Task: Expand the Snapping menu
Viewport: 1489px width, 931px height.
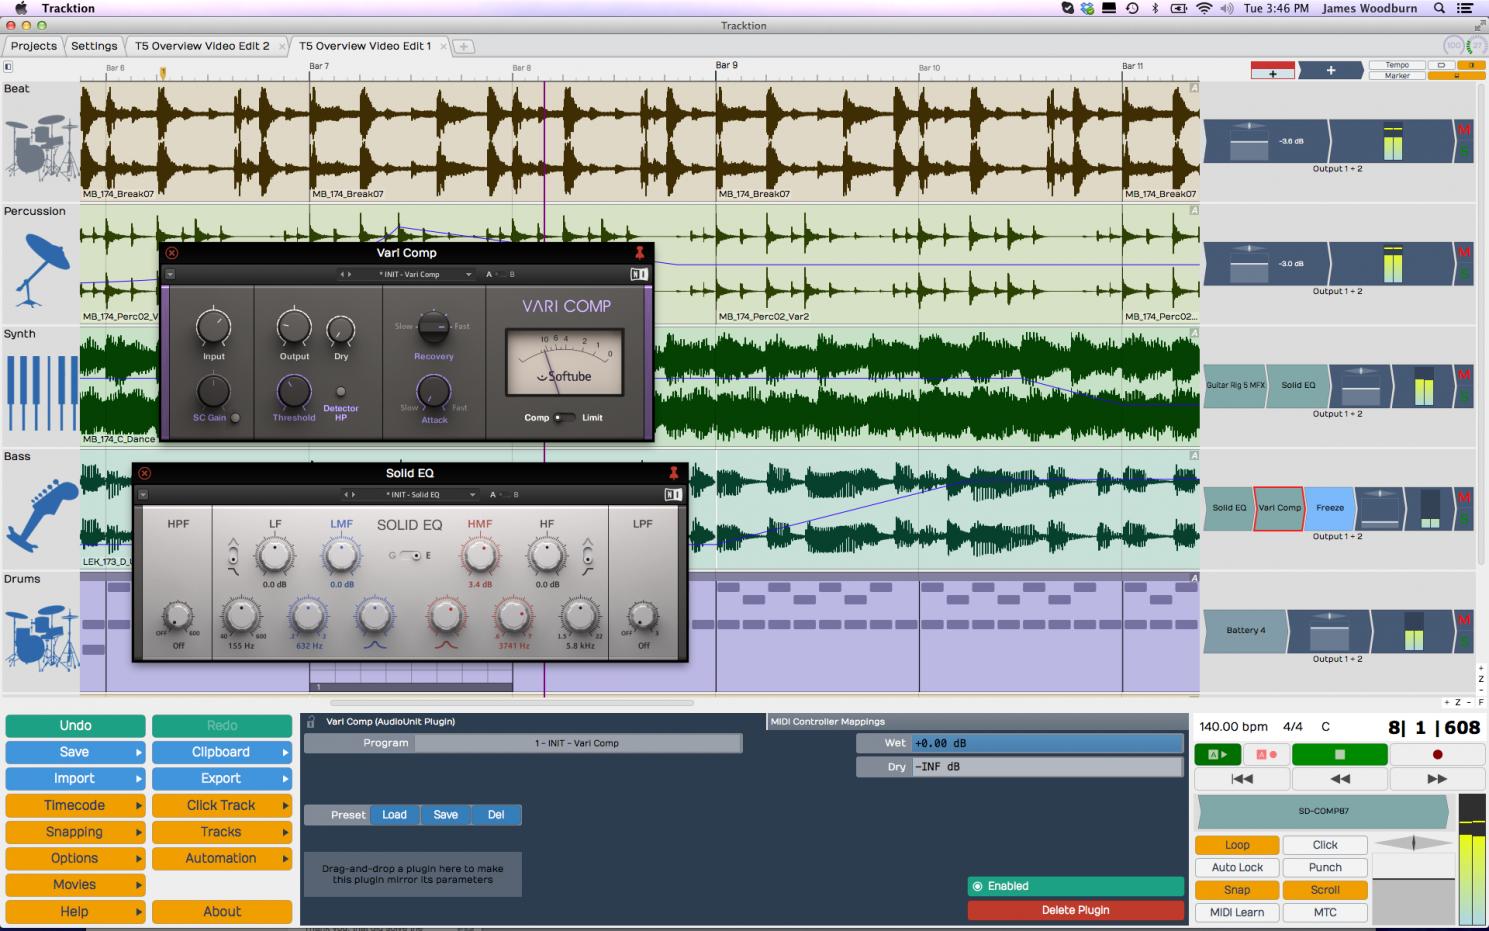Action: point(75,832)
